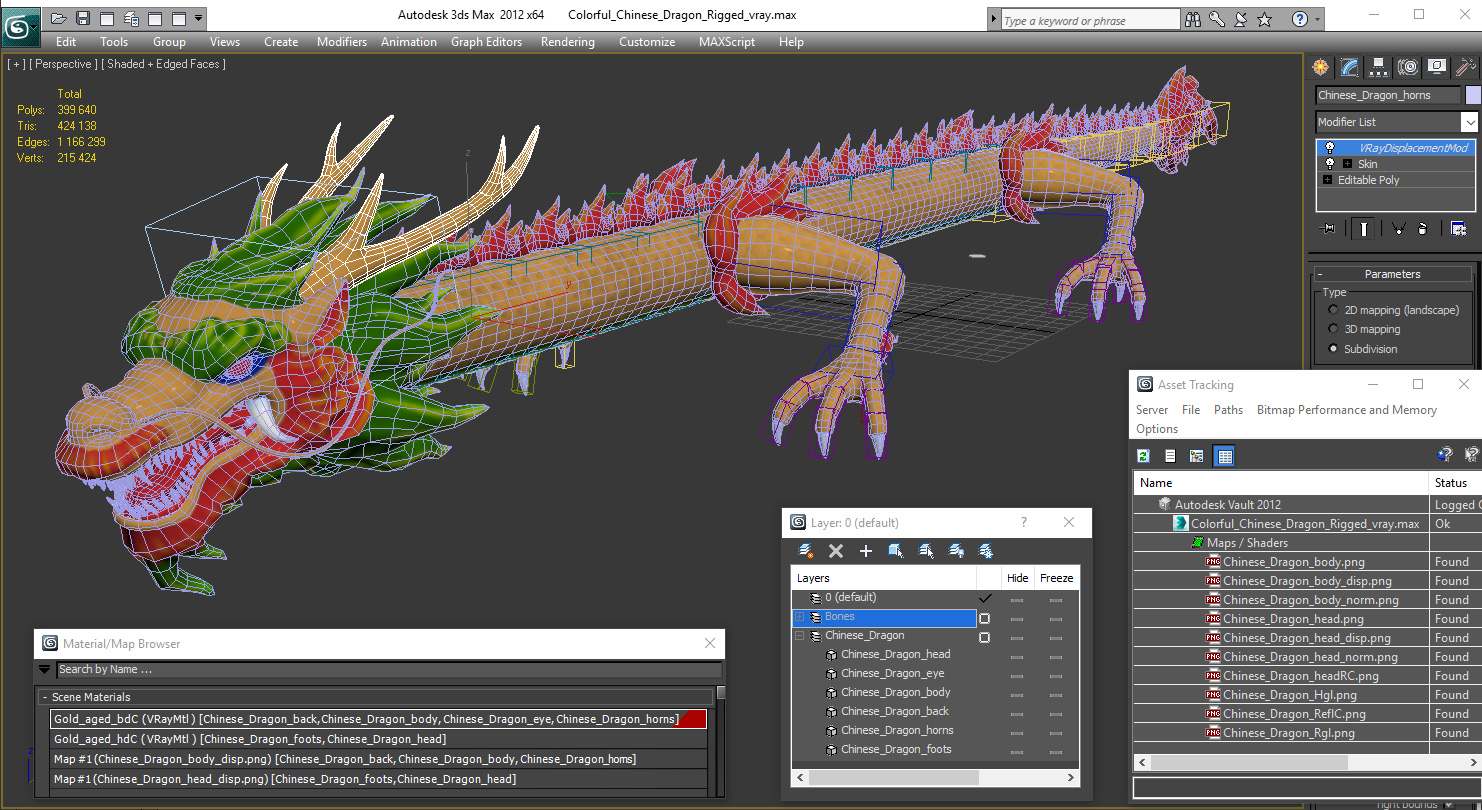Click object color swatch next to name field

click(1472, 95)
